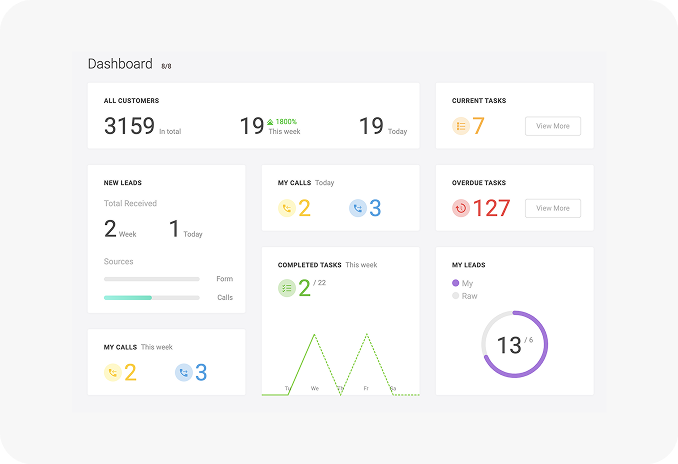
Task: Click the Dashboard page title
Action: click(x=120, y=64)
